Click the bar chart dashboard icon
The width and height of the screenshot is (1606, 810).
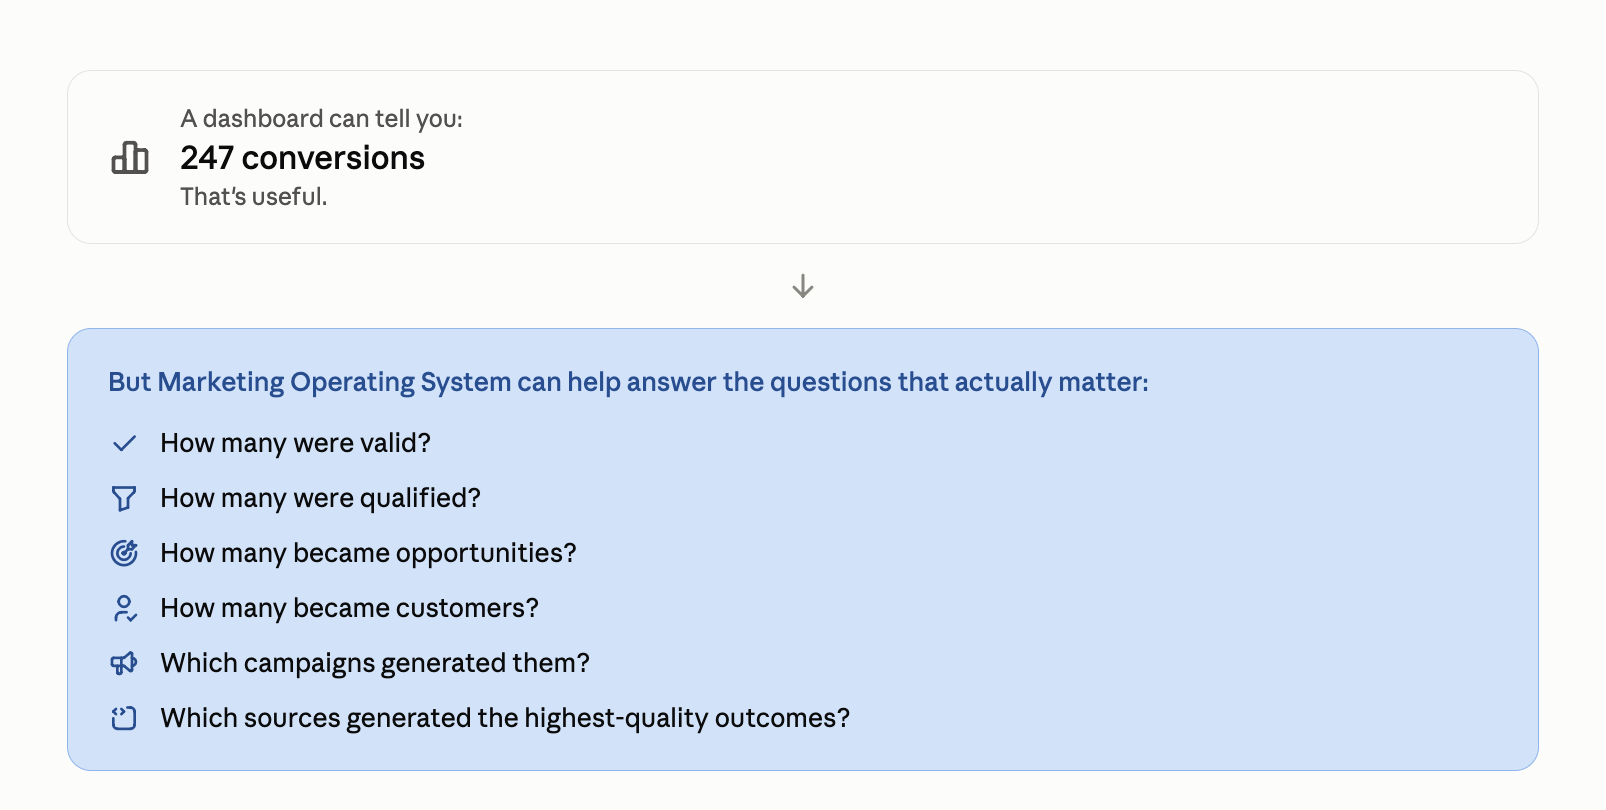coord(130,157)
